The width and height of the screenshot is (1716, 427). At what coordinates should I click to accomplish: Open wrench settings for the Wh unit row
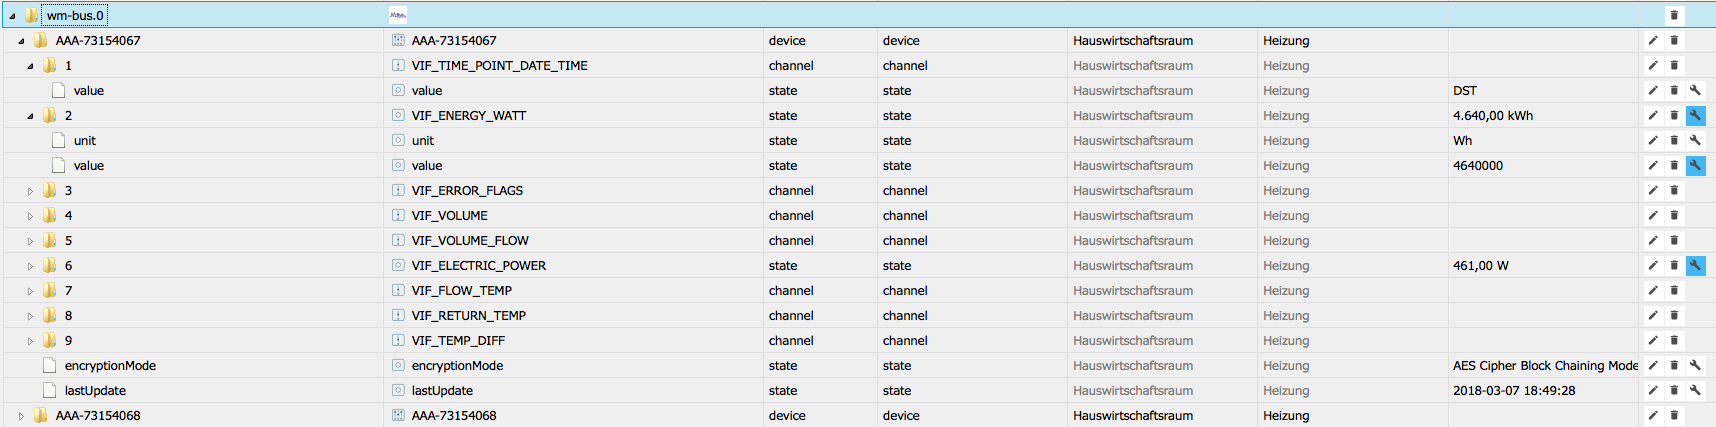pyautogui.click(x=1695, y=140)
